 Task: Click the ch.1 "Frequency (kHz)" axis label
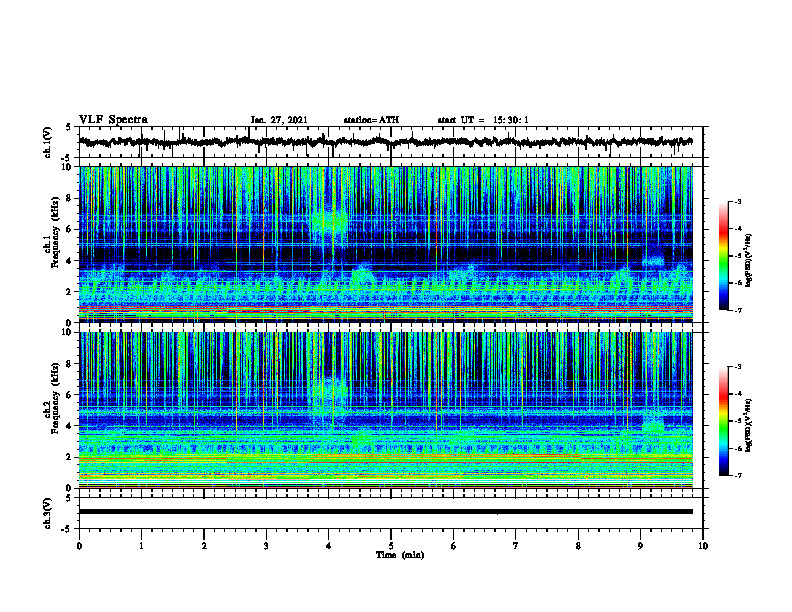pyautogui.click(x=56, y=233)
